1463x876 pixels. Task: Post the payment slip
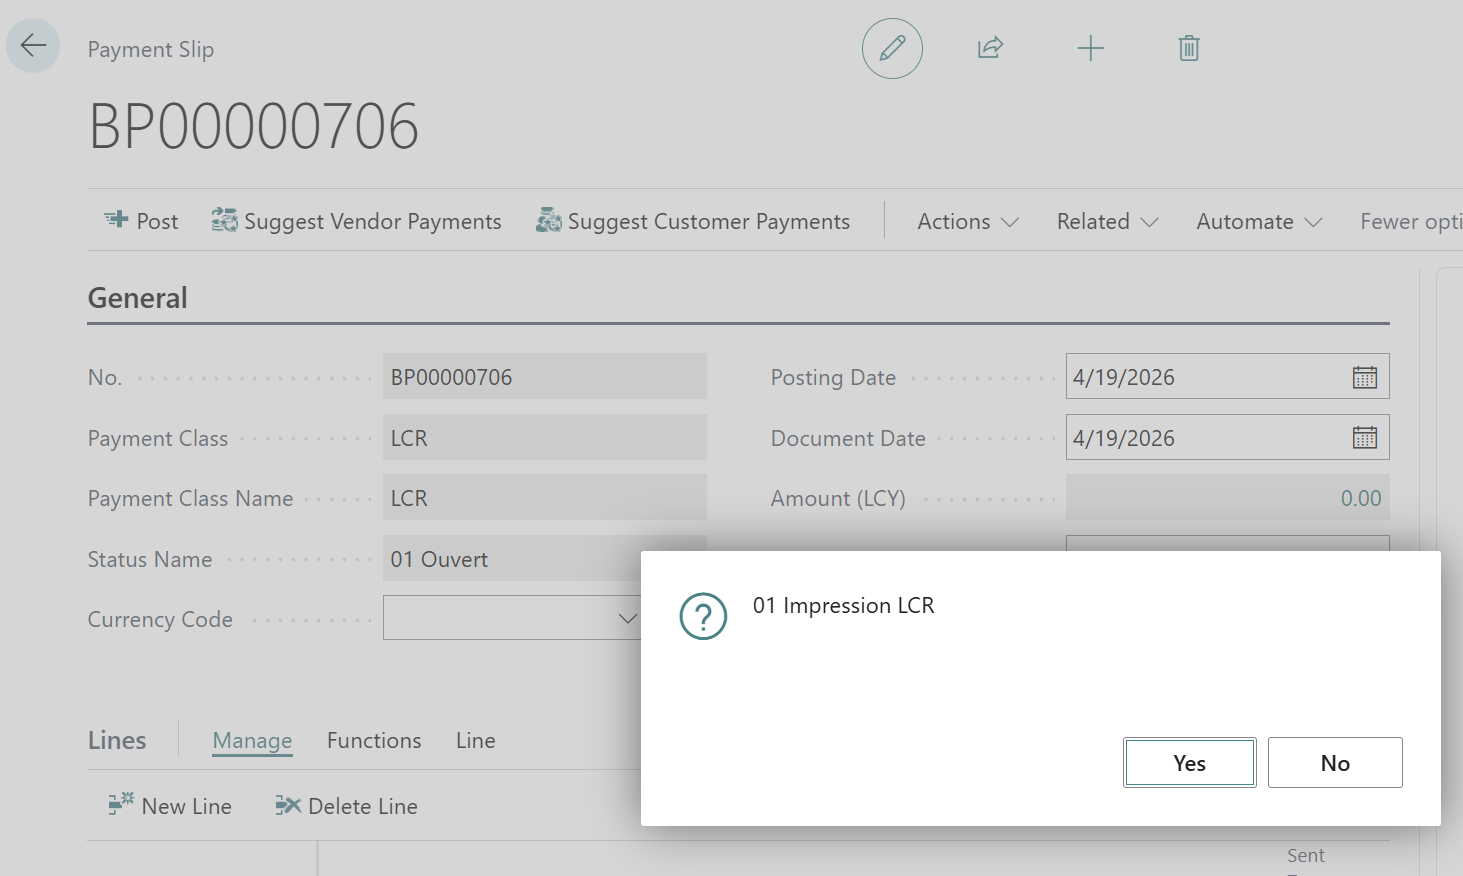(141, 221)
